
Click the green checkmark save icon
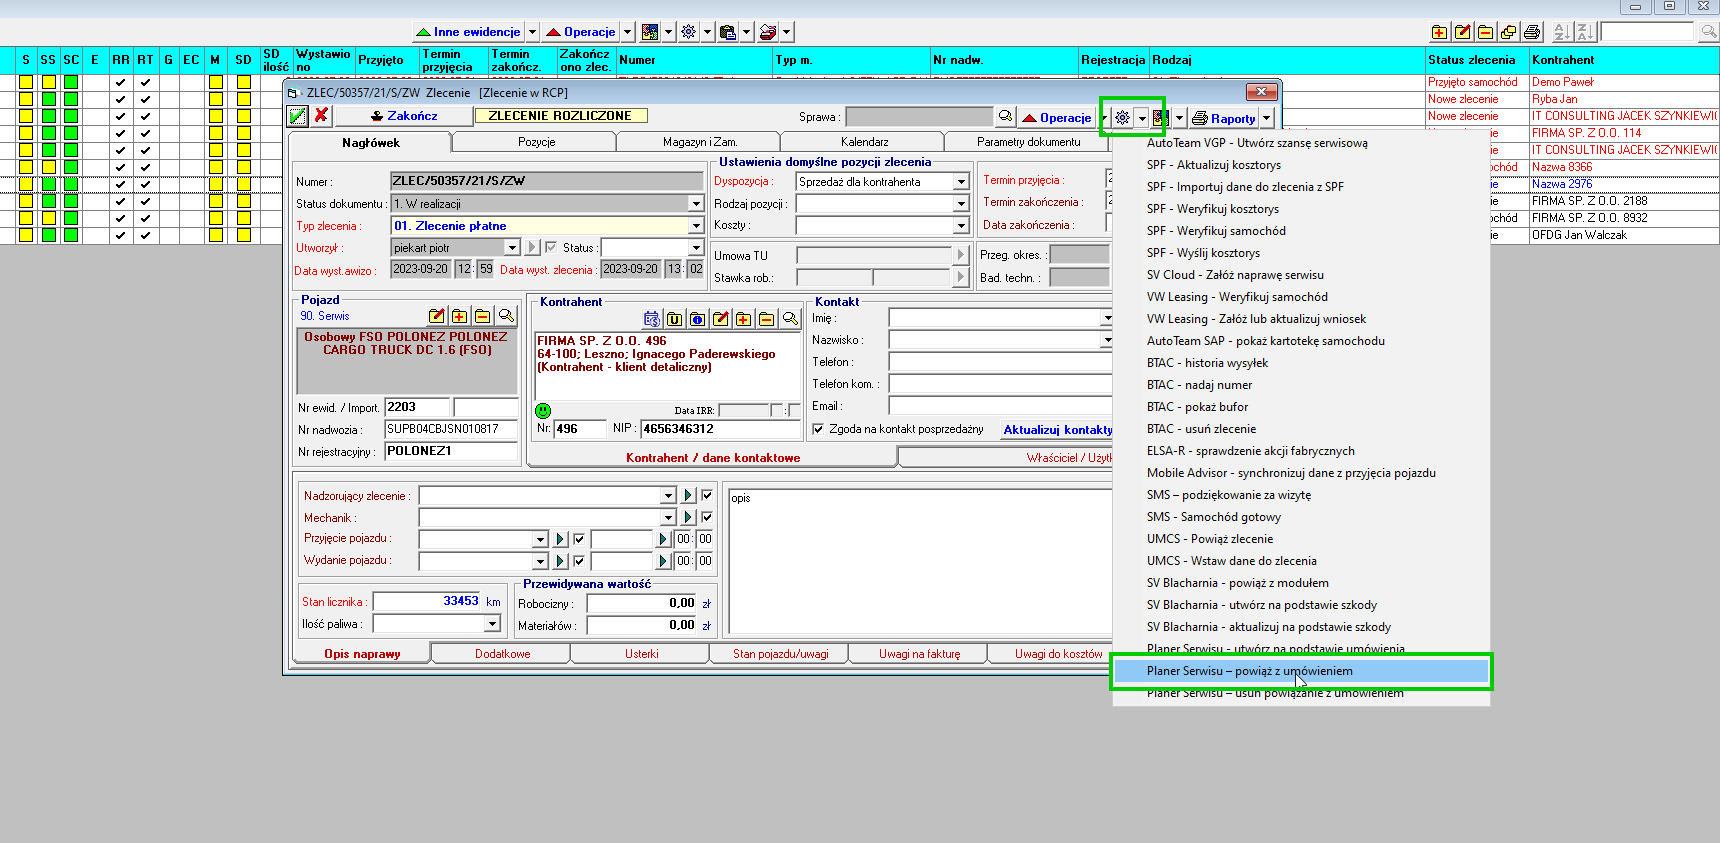point(298,116)
